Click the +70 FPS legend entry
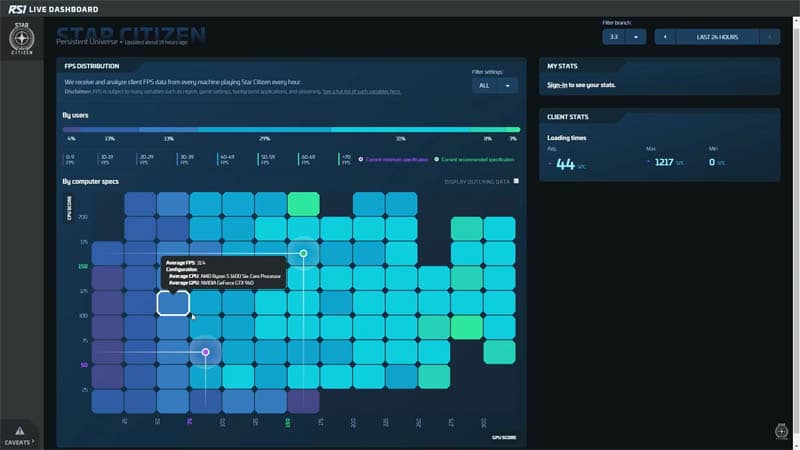This screenshot has width=800, height=450. click(x=344, y=159)
